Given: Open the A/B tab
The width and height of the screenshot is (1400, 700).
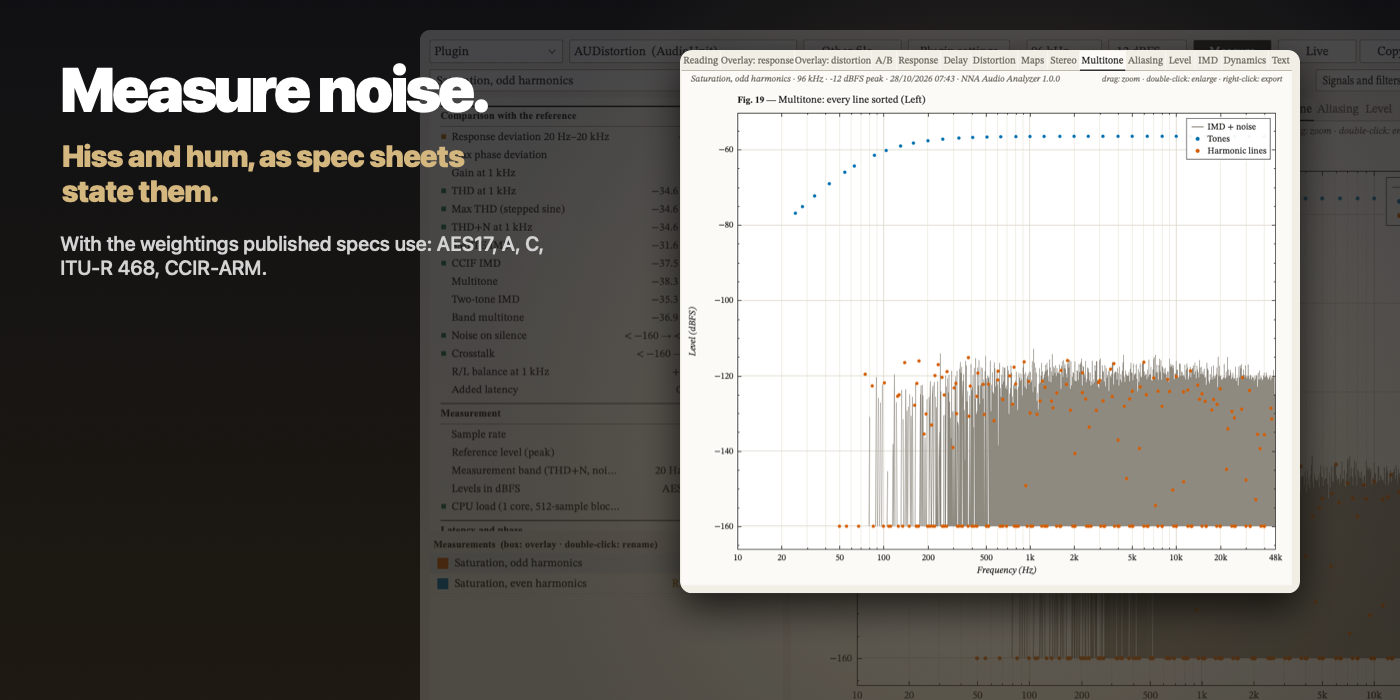Looking at the screenshot, I should coord(884,61).
